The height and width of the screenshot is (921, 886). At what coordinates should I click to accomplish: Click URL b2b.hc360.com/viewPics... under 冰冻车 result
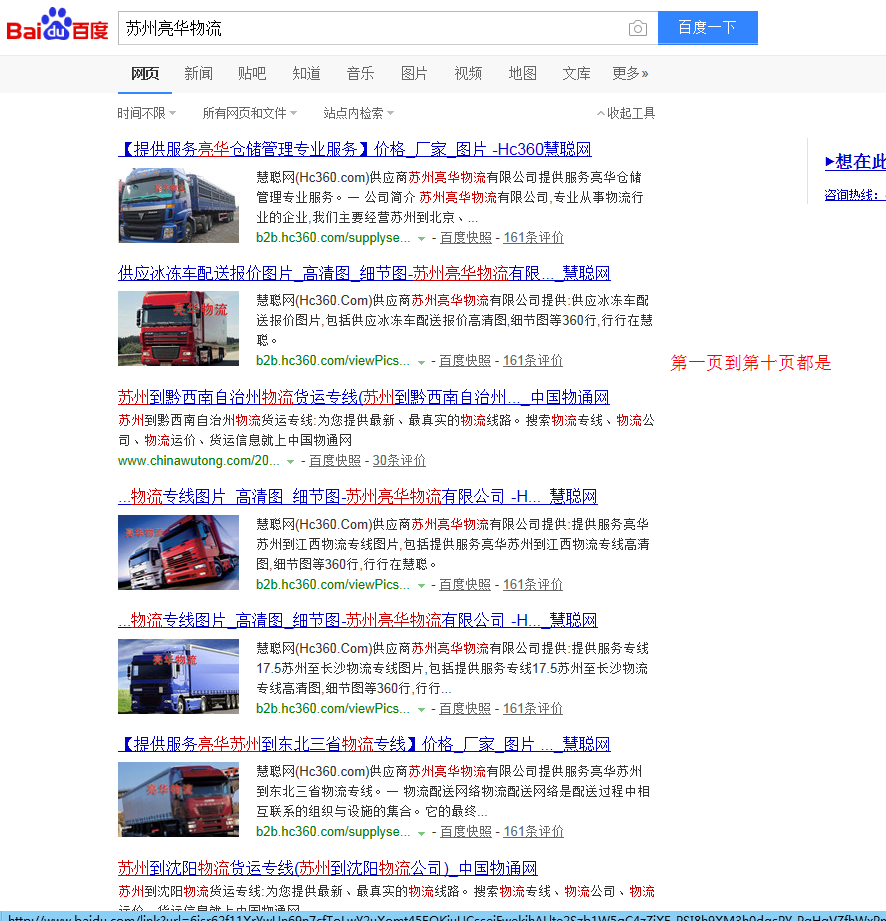tap(333, 361)
